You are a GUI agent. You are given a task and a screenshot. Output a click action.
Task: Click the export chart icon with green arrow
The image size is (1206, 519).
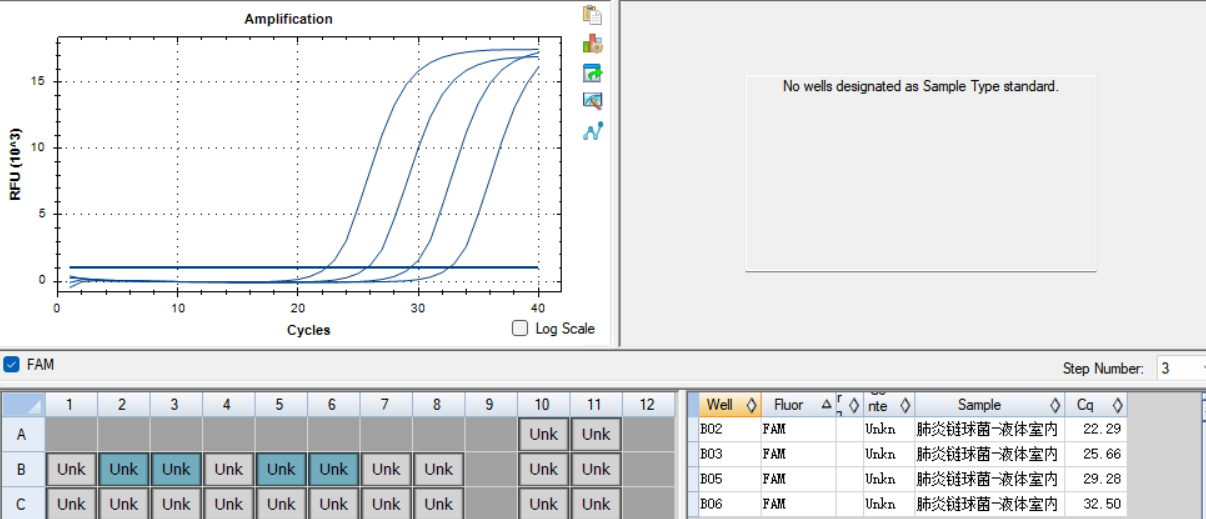(x=593, y=73)
